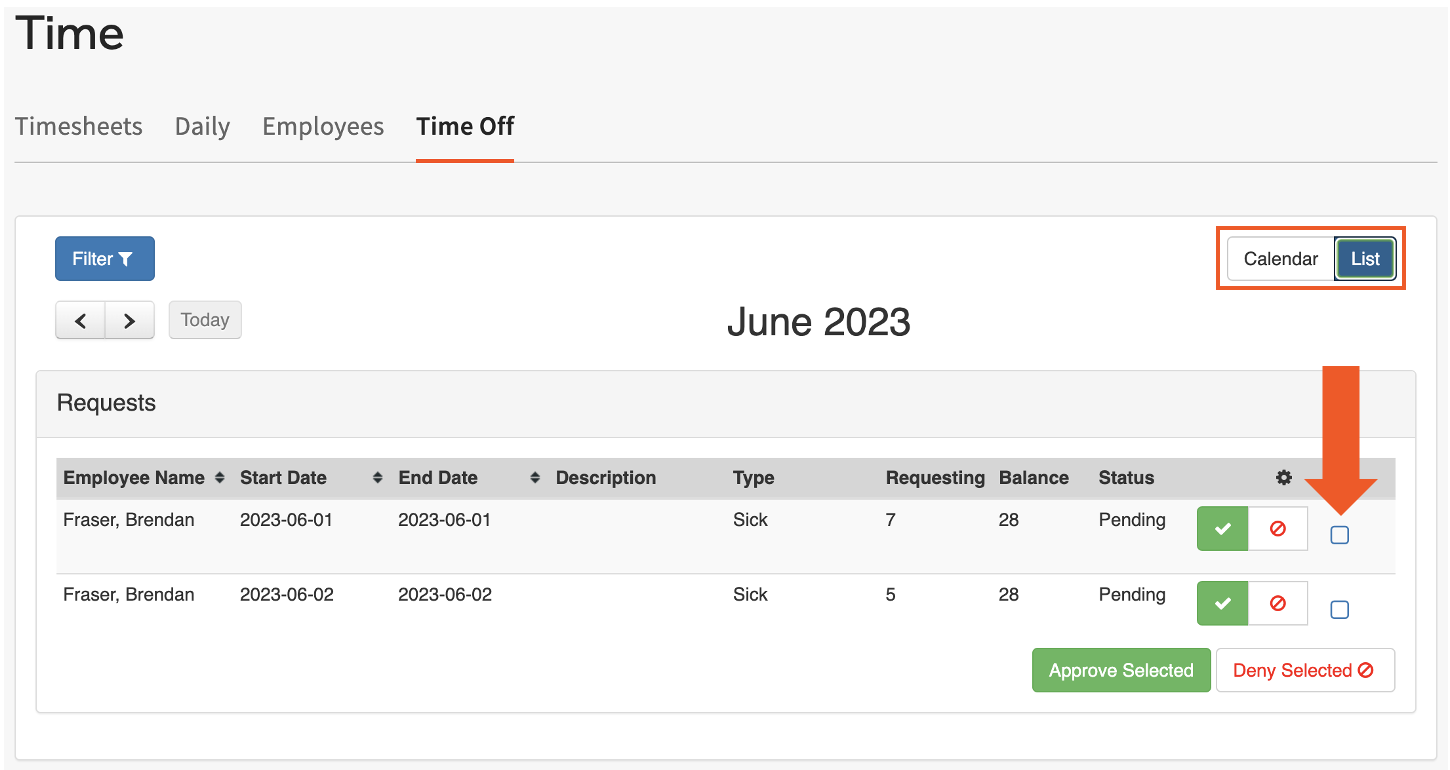Deny the 2023-06-02 sick request
Screen dimensions: 1450x770
click(x=1278, y=604)
